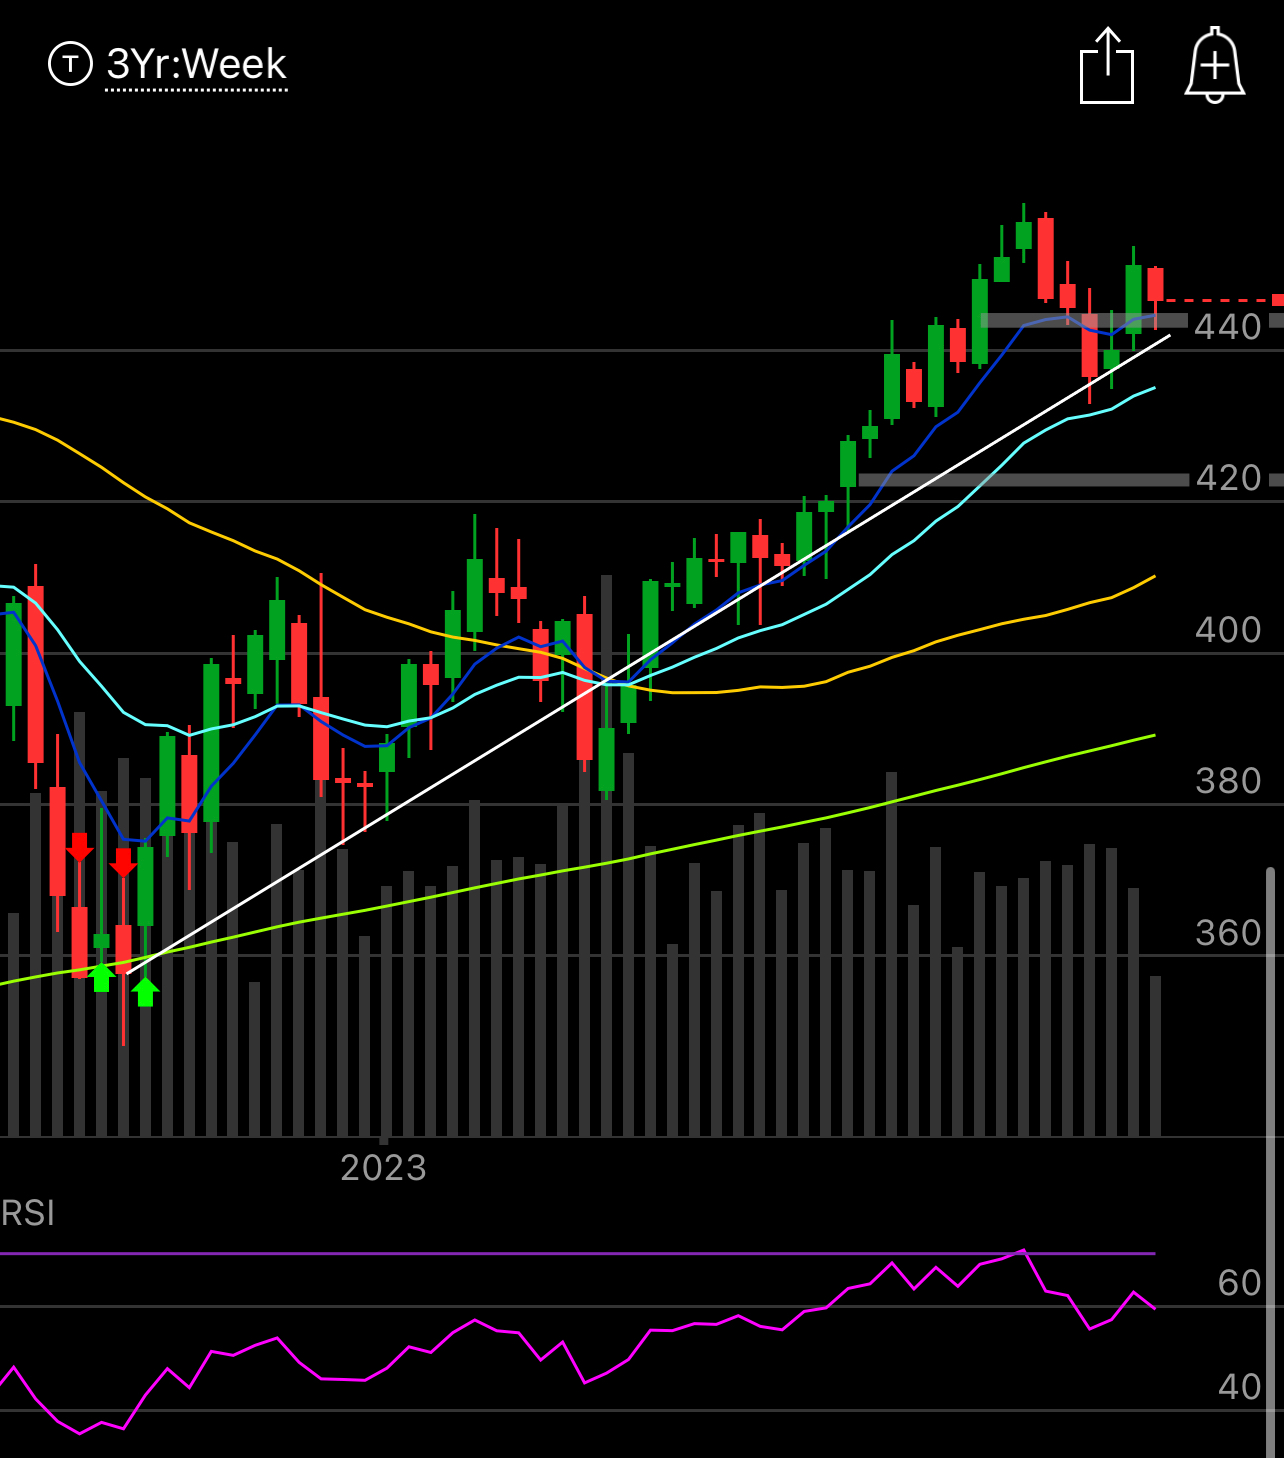Select the RSI 40 level label

[x=1240, y=1387]
